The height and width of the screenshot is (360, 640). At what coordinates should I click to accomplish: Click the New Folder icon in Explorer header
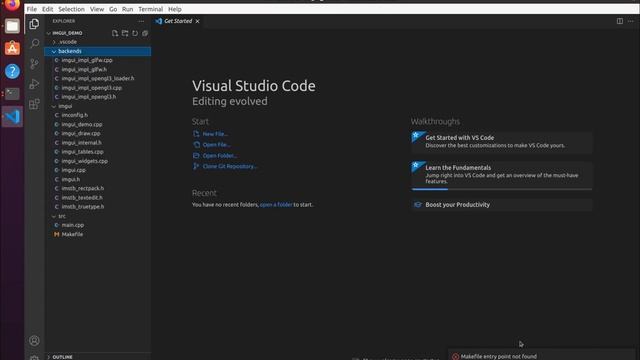(125, 33)
